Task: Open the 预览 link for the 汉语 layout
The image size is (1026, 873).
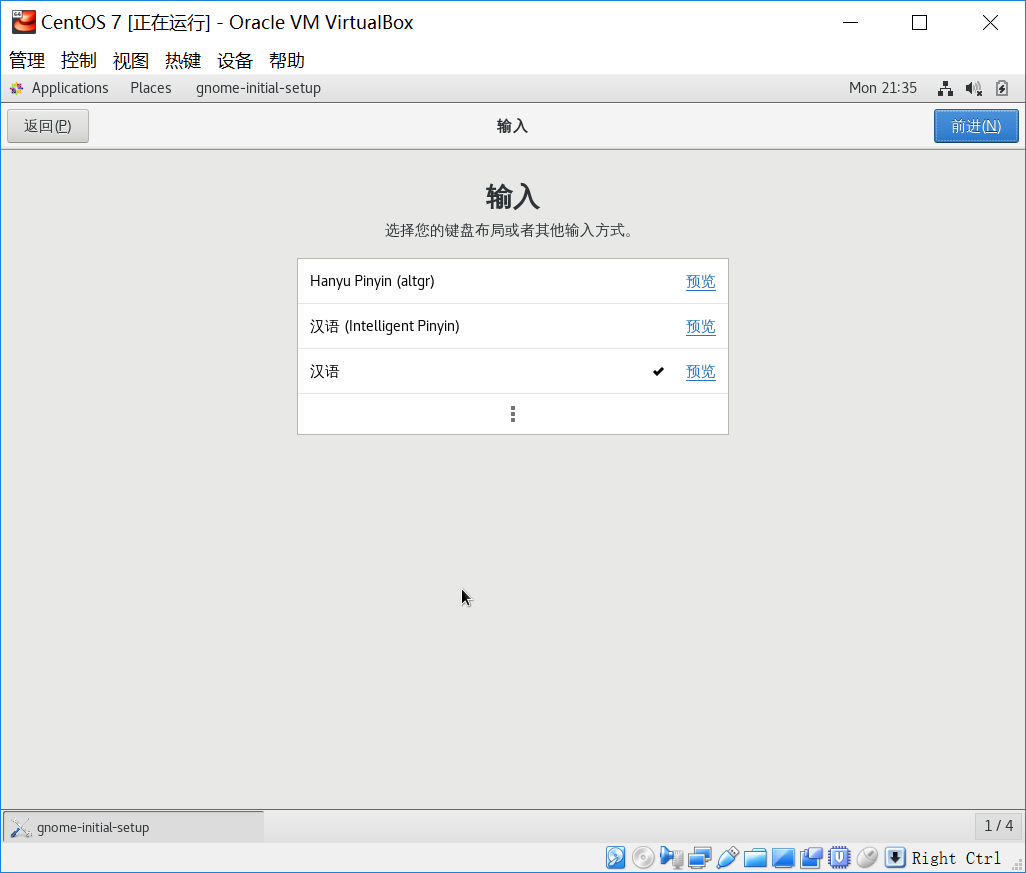Action: tap(700, 371)
